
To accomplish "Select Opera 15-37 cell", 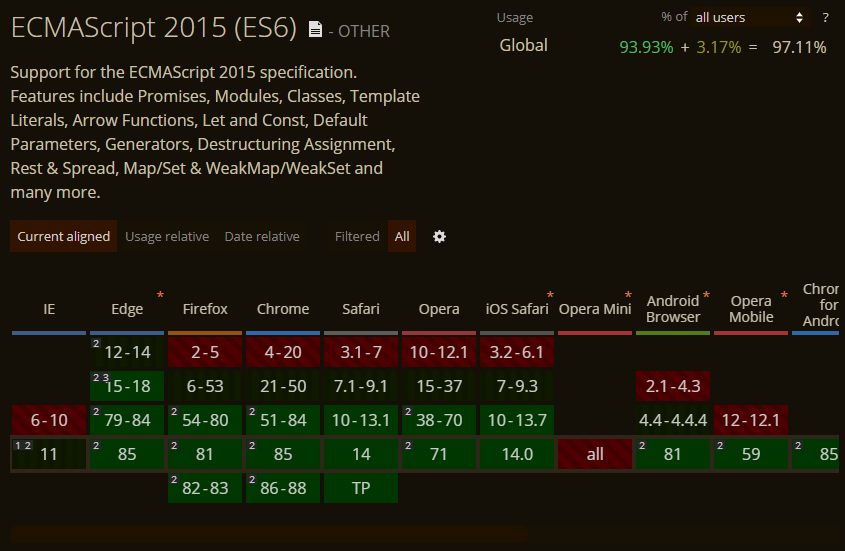I will coord(439,386).
